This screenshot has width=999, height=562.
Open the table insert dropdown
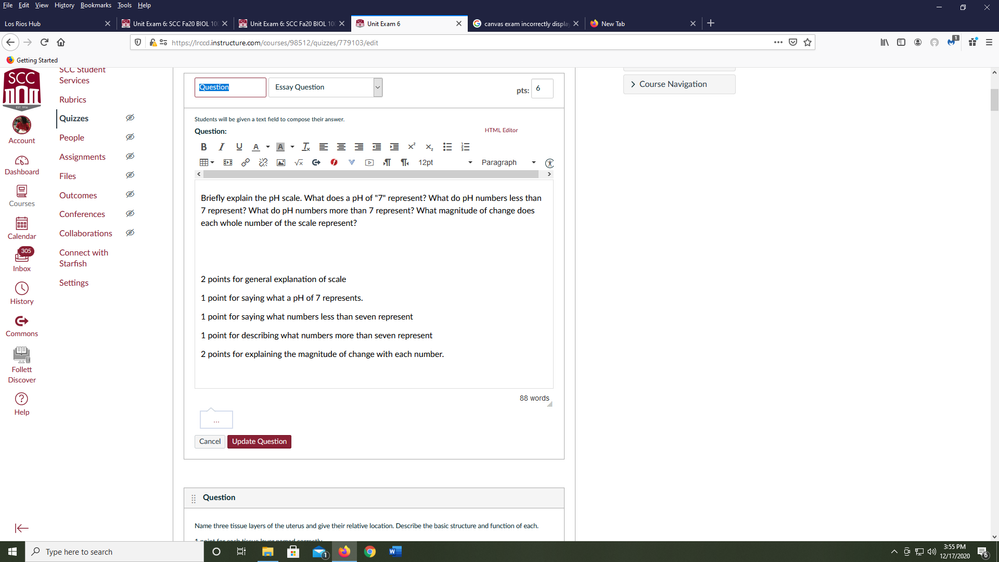[206, 162]
